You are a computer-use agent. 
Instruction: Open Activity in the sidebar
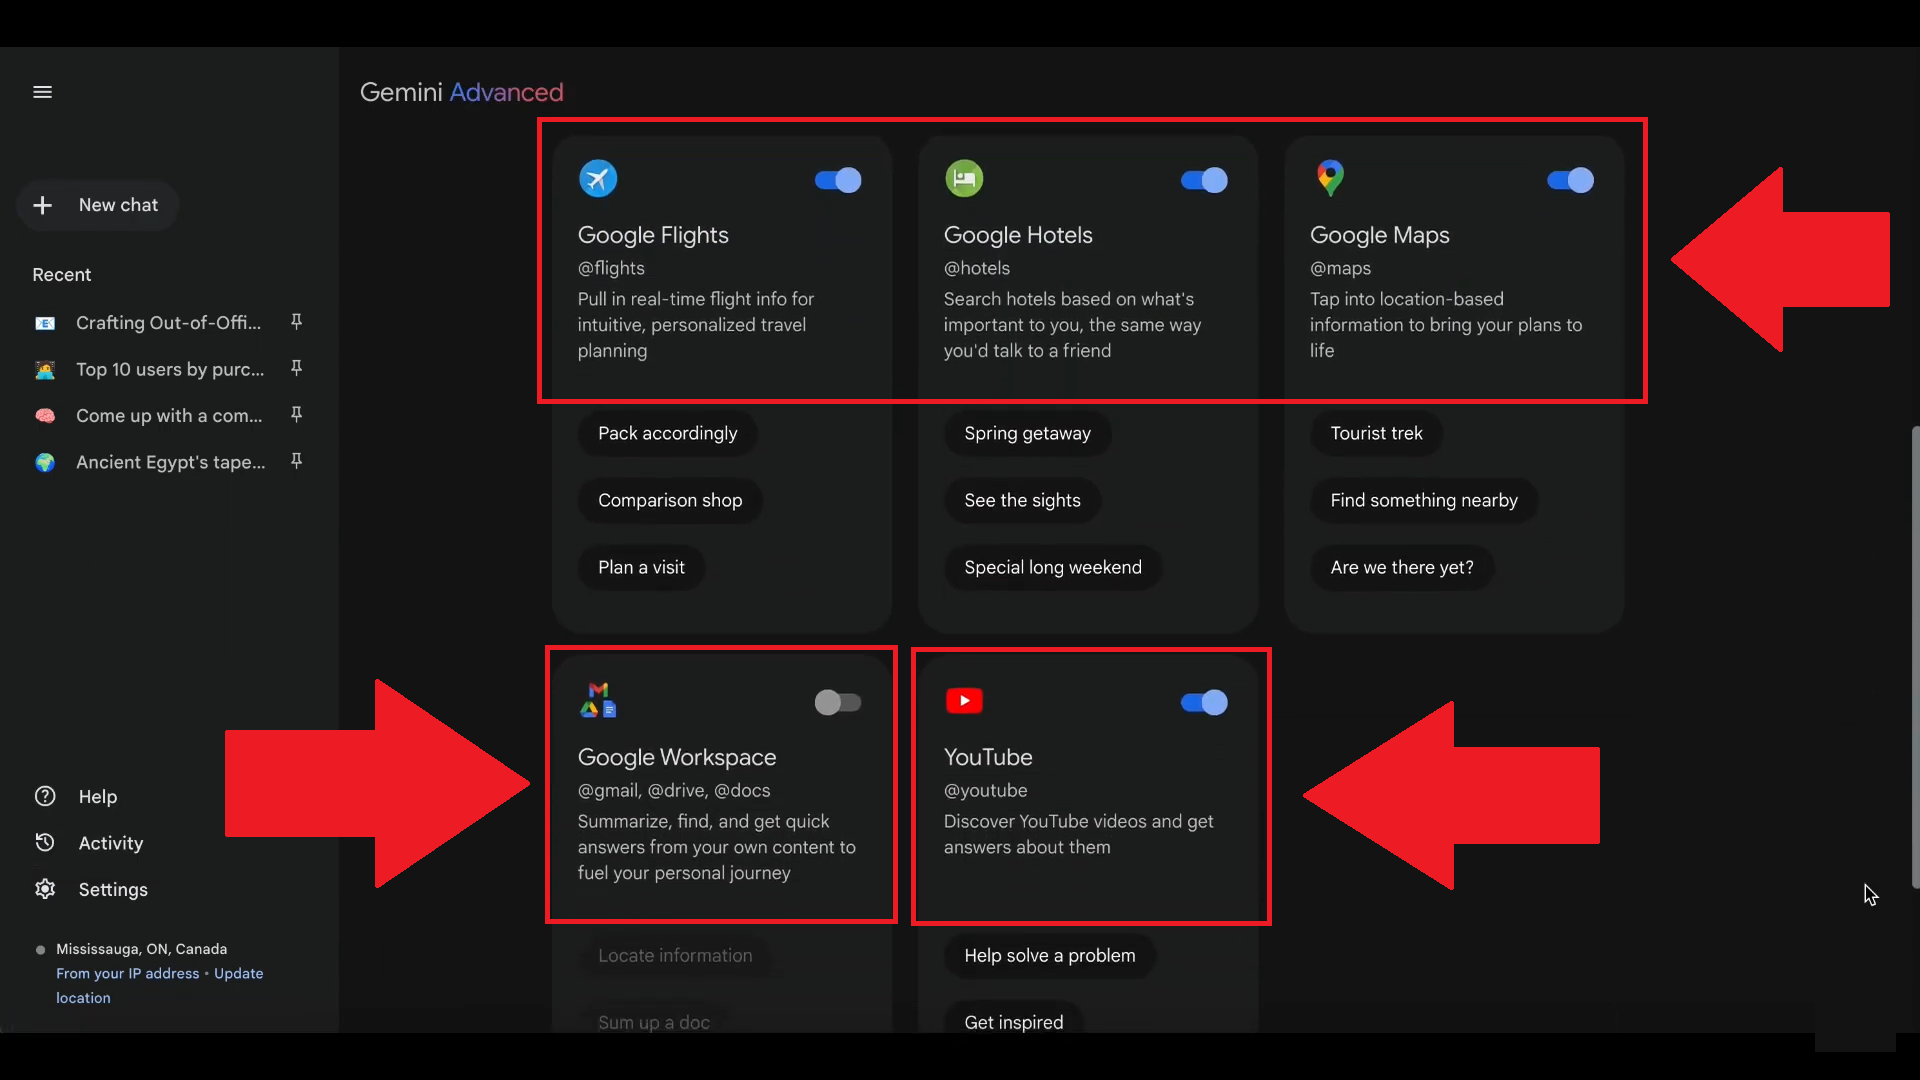tap(110, 843)
